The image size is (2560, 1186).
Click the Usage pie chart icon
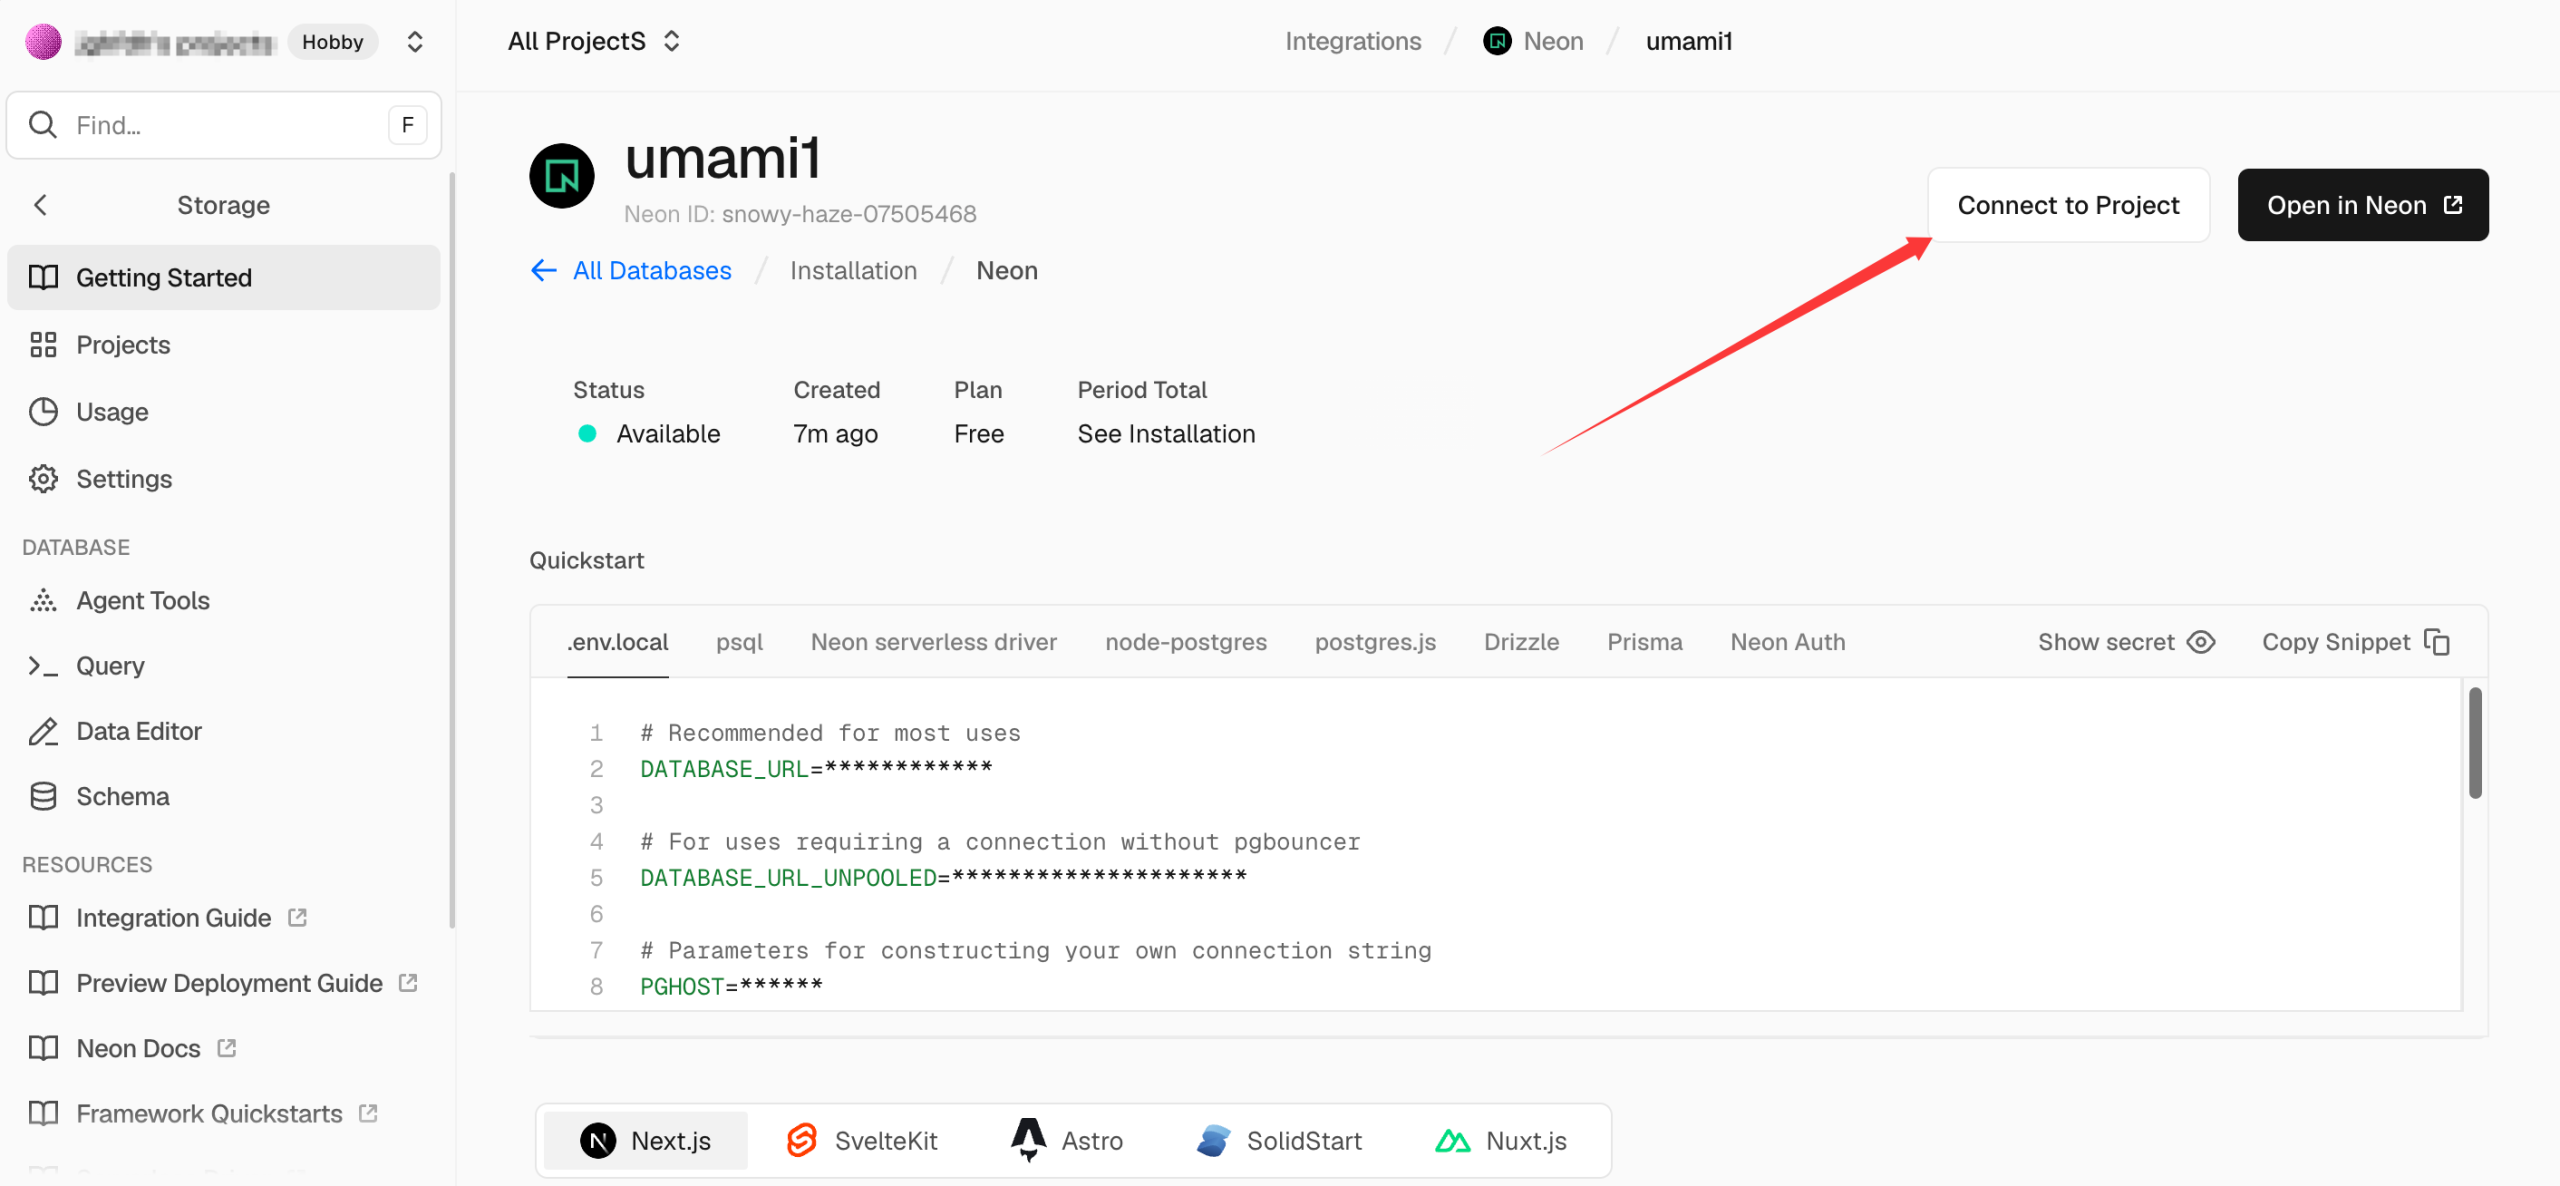pos(43,412)
